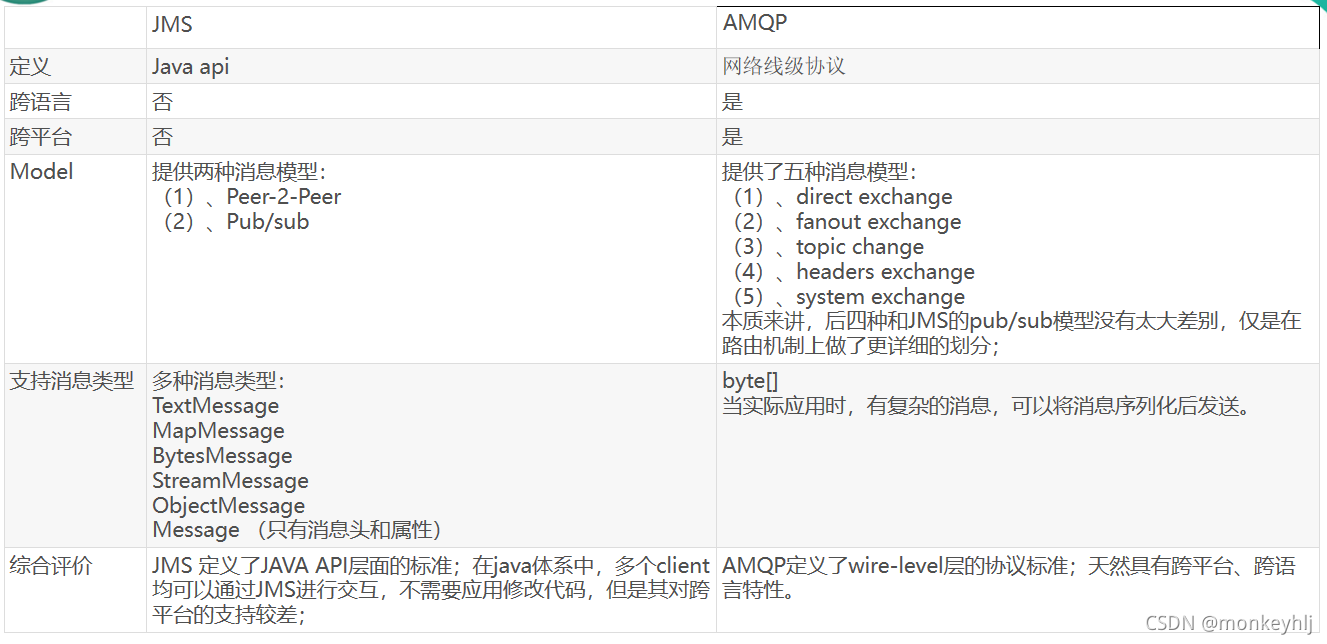Click 否 in the 跨平台 row

point(162,137)
